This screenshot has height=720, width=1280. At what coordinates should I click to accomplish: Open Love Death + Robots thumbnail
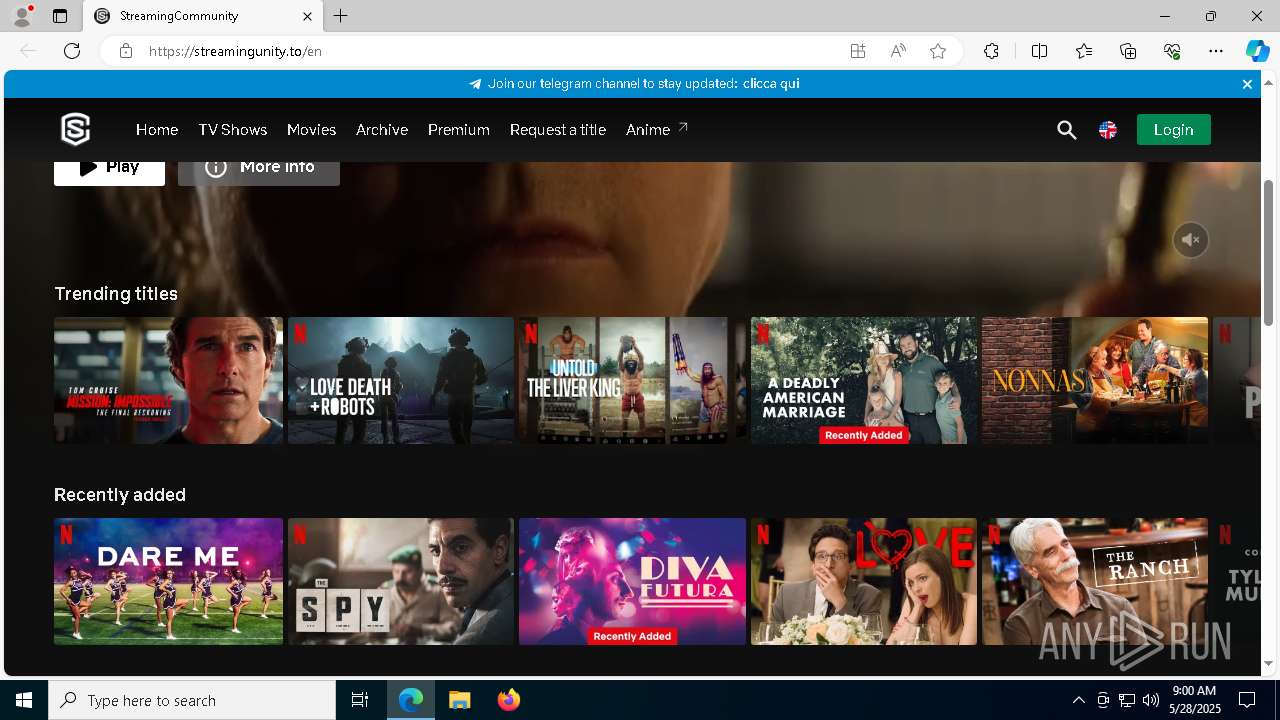(401, 380)
